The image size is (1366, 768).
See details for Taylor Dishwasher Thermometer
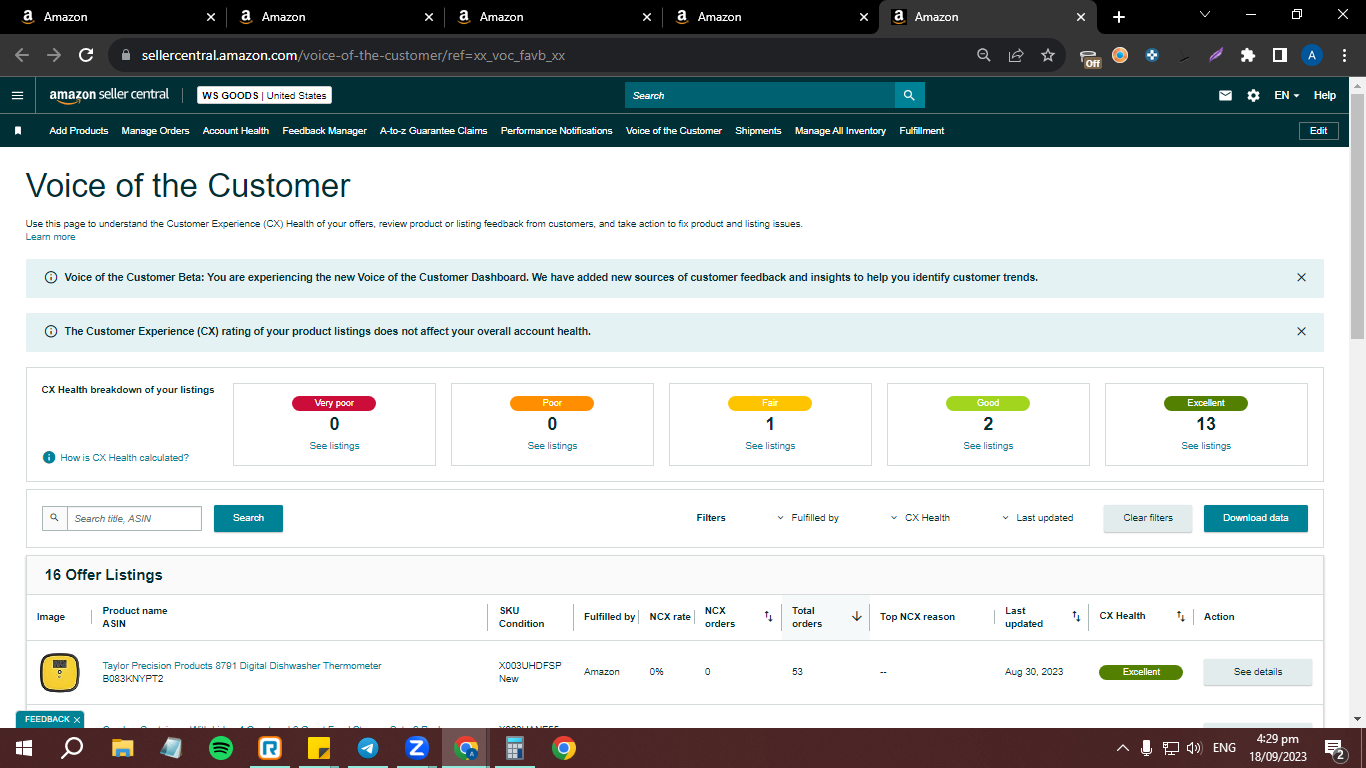pyautogui.click(x=1258, y=672)
